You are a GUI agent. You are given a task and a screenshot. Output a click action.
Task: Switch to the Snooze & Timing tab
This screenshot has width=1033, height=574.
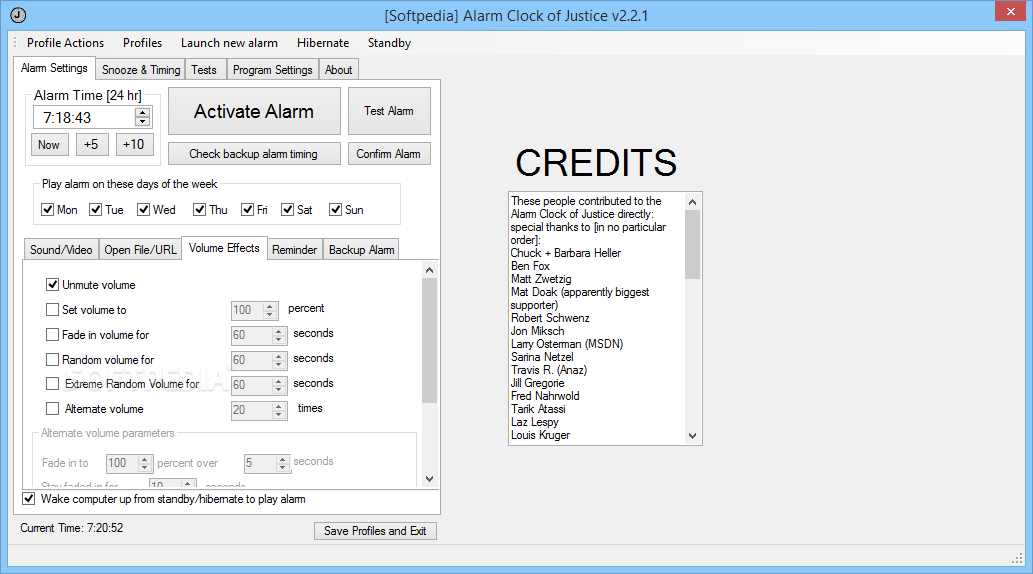click(141, 70)
